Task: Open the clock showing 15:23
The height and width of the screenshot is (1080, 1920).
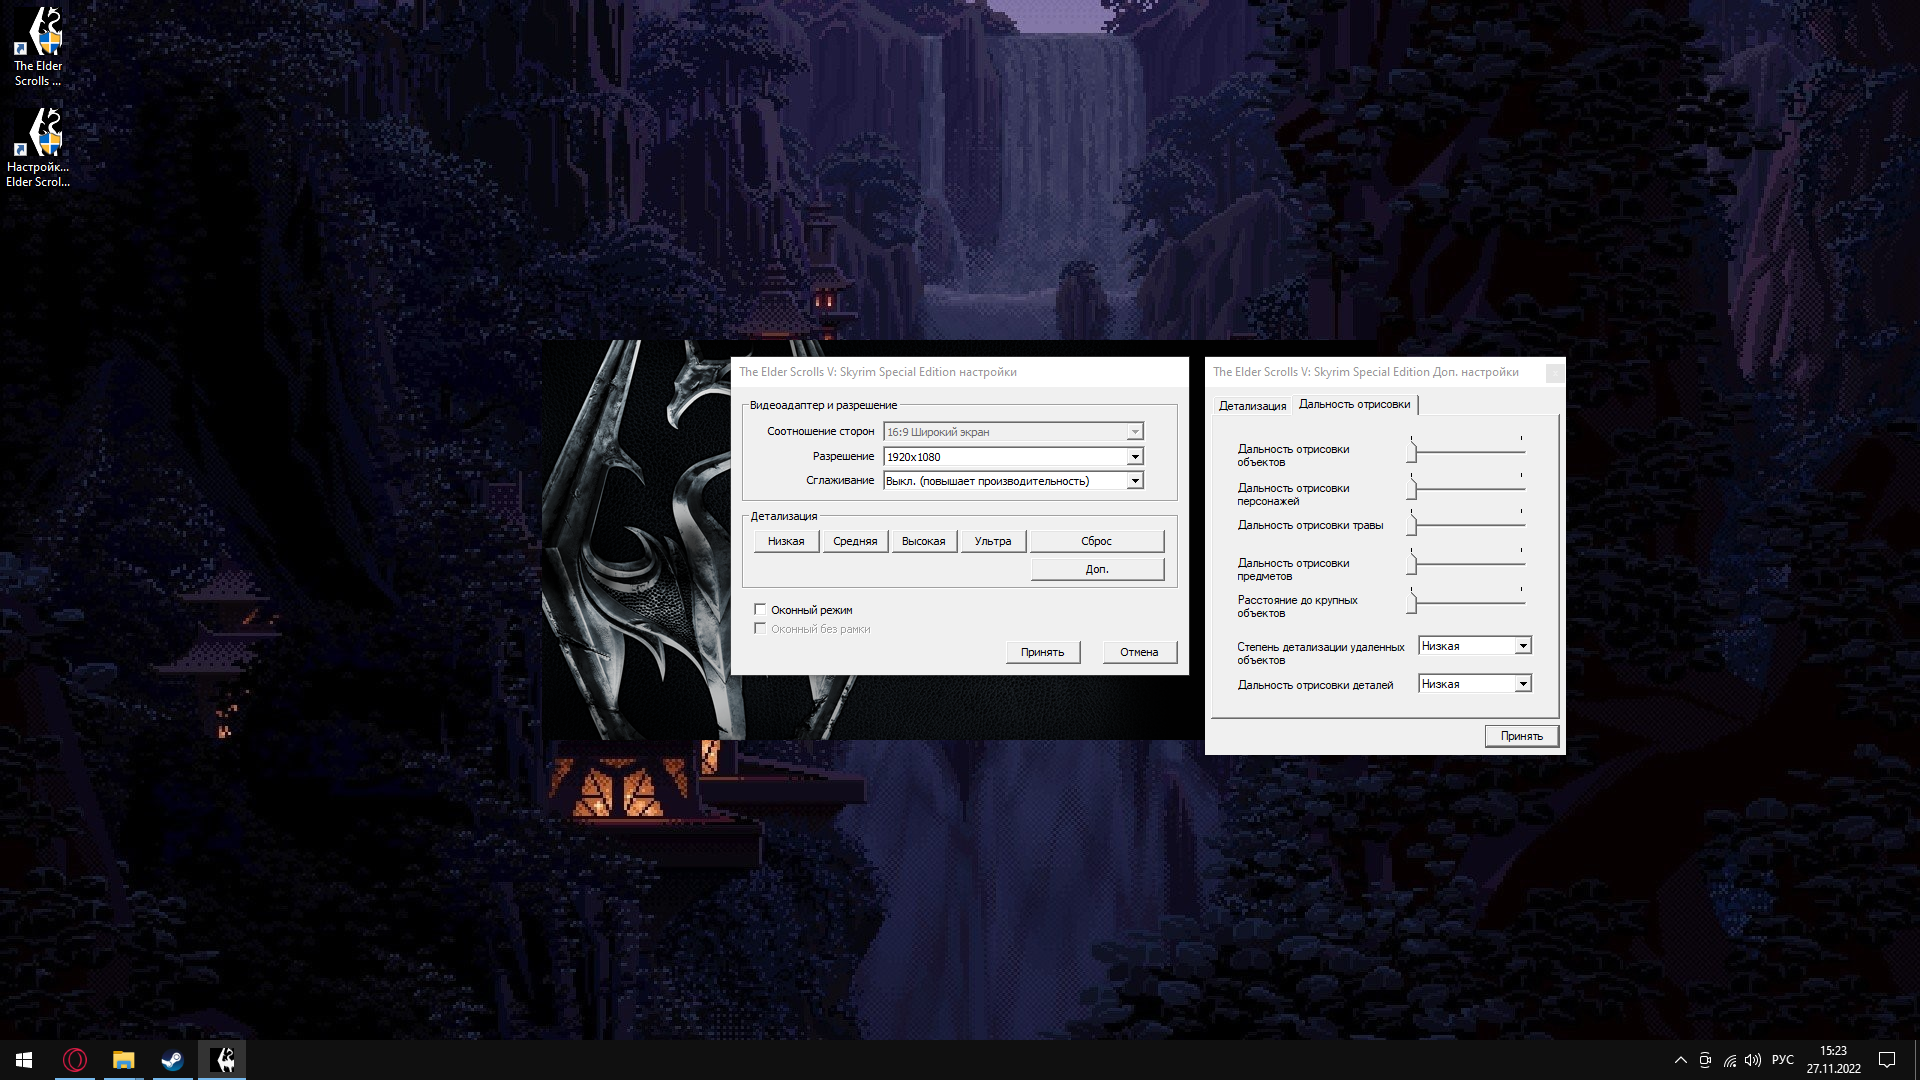Action: [x=1833, y=1060]
